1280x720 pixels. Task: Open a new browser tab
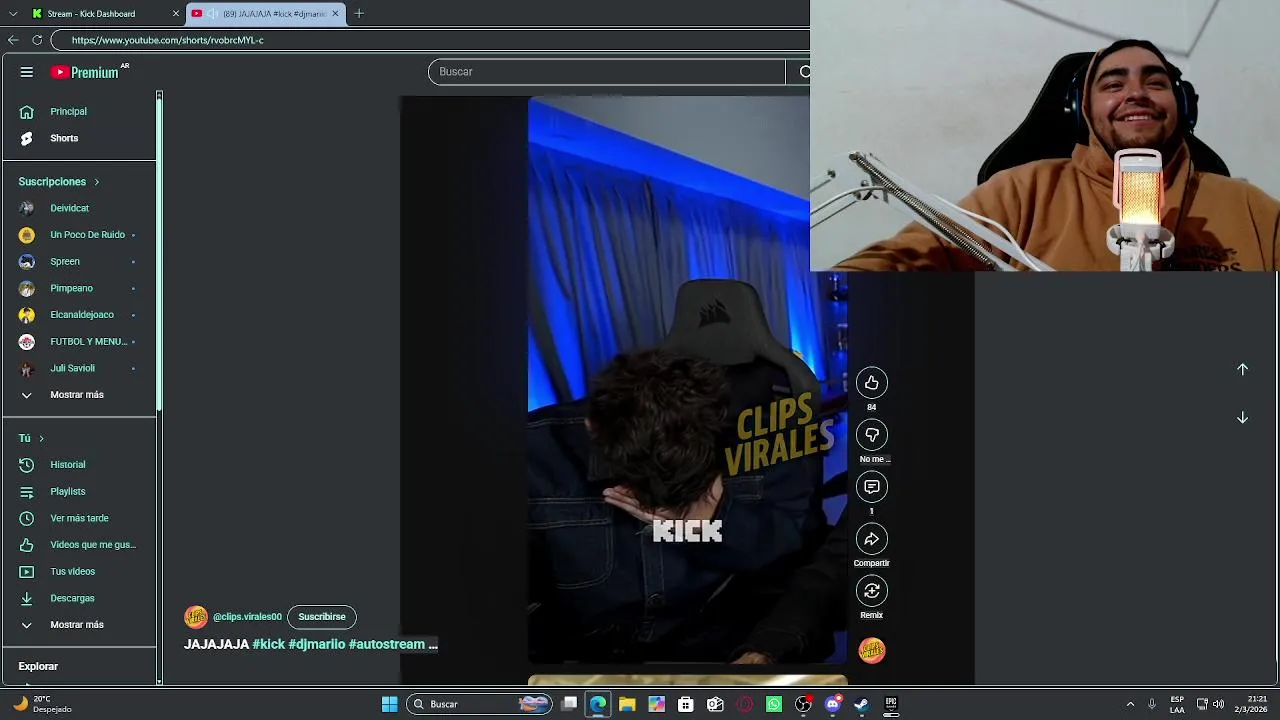(359, 14)
